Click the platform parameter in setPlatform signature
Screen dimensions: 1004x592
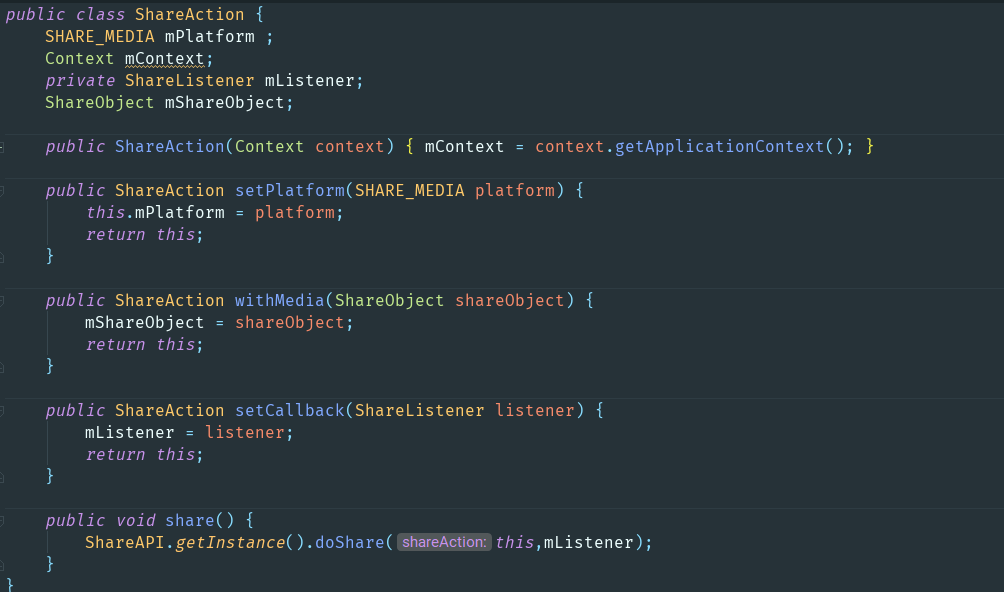[x=515, y=191]
